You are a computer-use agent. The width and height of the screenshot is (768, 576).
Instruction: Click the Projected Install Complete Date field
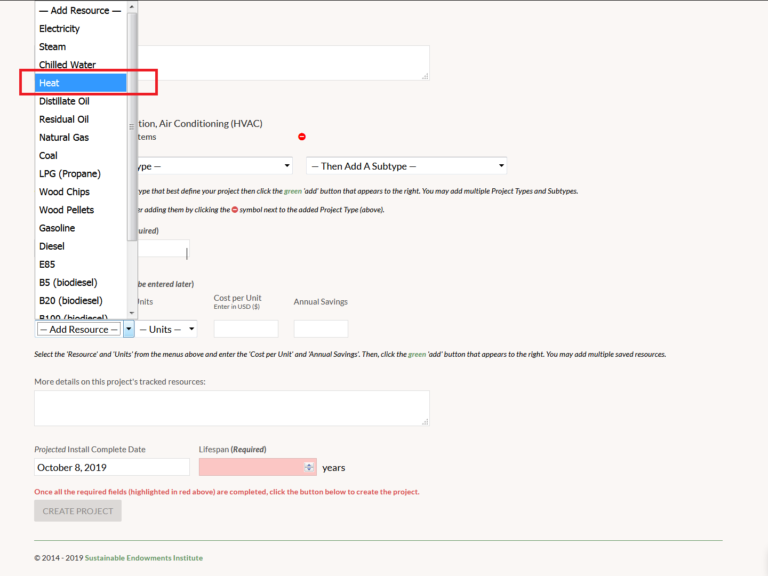pyautogui.click(x=112, y=467)
